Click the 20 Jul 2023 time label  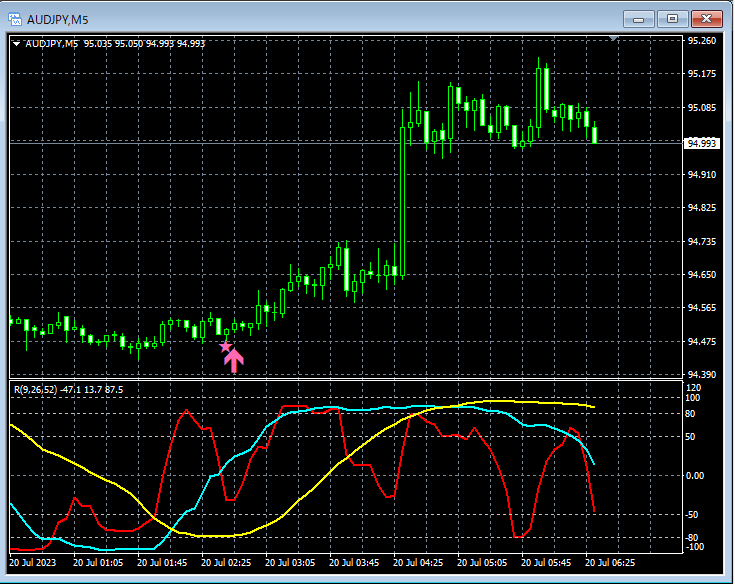[x=32, y=562]
